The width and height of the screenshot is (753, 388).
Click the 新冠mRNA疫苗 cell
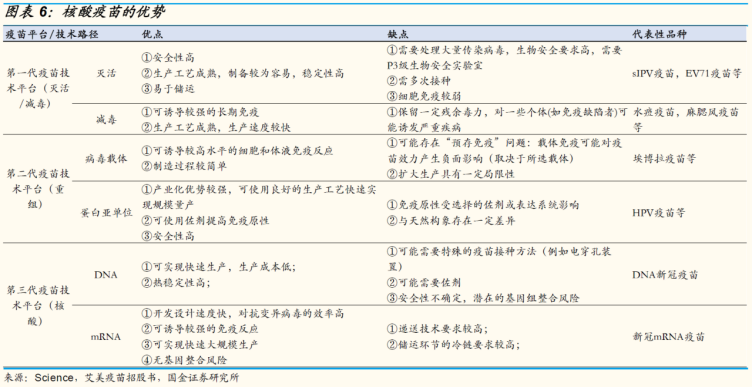(668, 337)
